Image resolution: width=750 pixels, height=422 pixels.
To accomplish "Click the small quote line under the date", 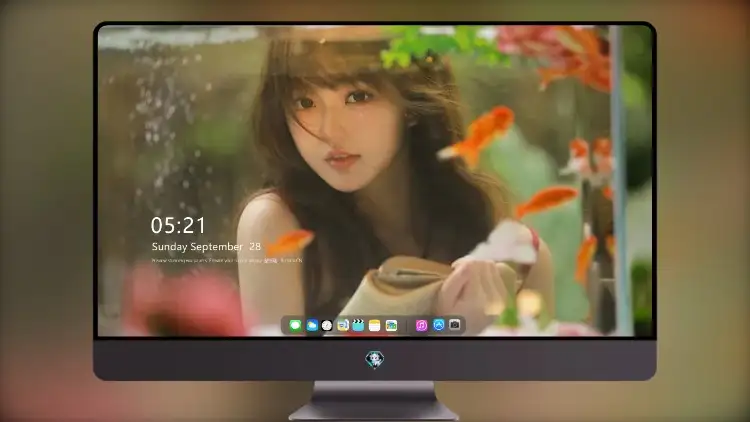I will click(227, 260).
